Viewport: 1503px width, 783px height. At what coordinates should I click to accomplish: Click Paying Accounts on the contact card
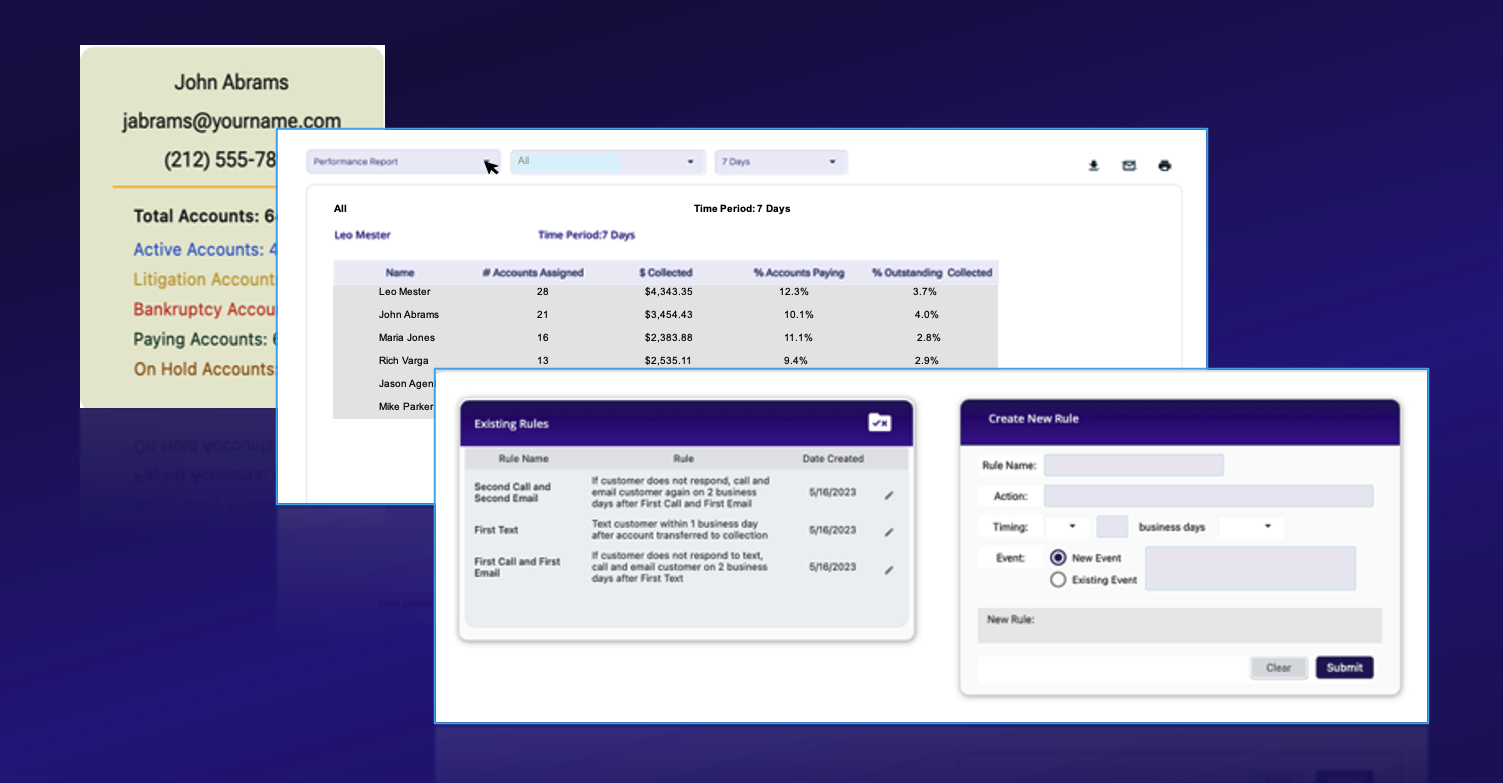tap(205, 340)
